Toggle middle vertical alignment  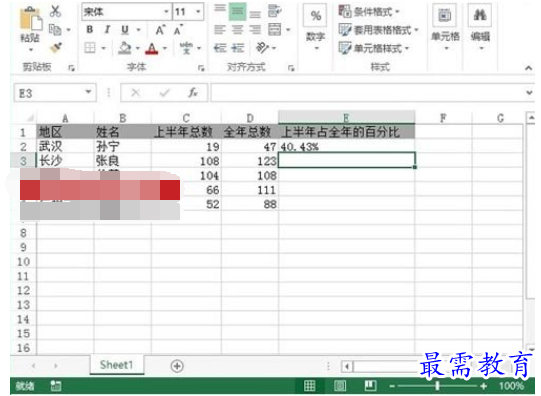[x=237, y=11]
